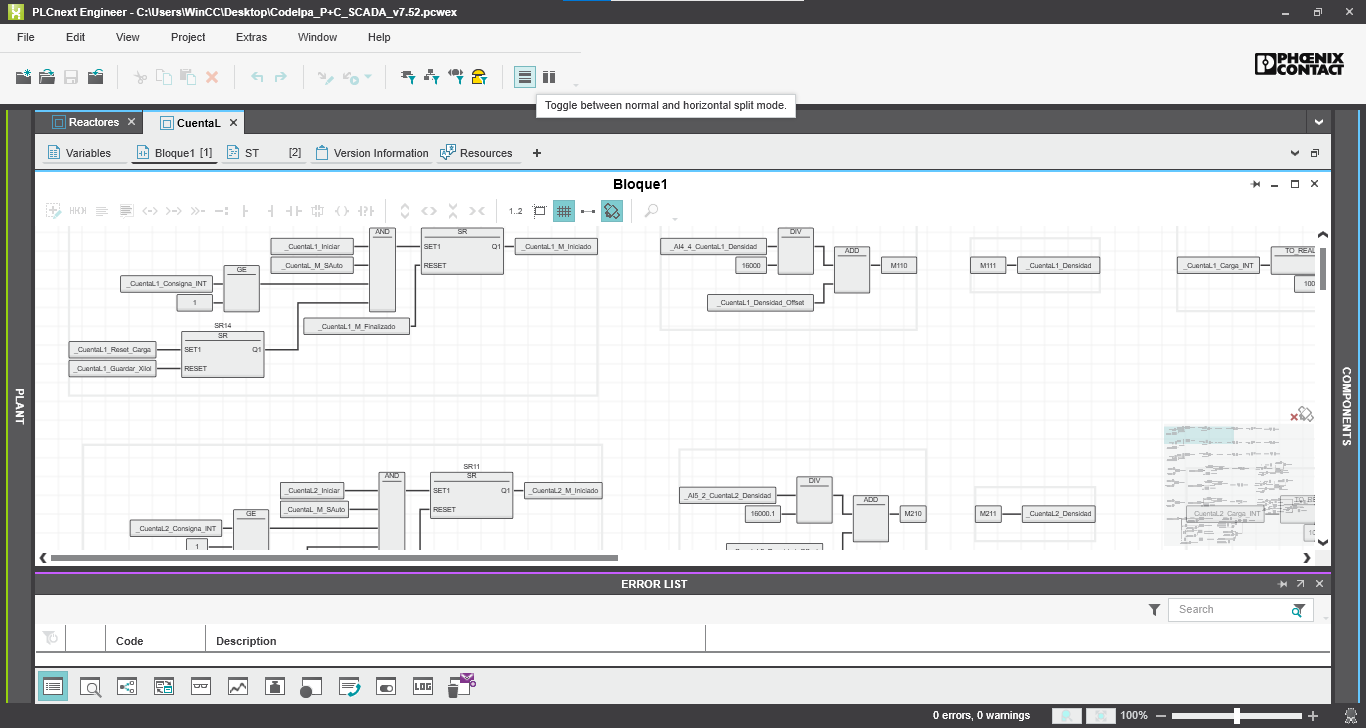Click the yellow helmet filter icon
Screen dimensions: 1366x728
click(x=479, y=77)
